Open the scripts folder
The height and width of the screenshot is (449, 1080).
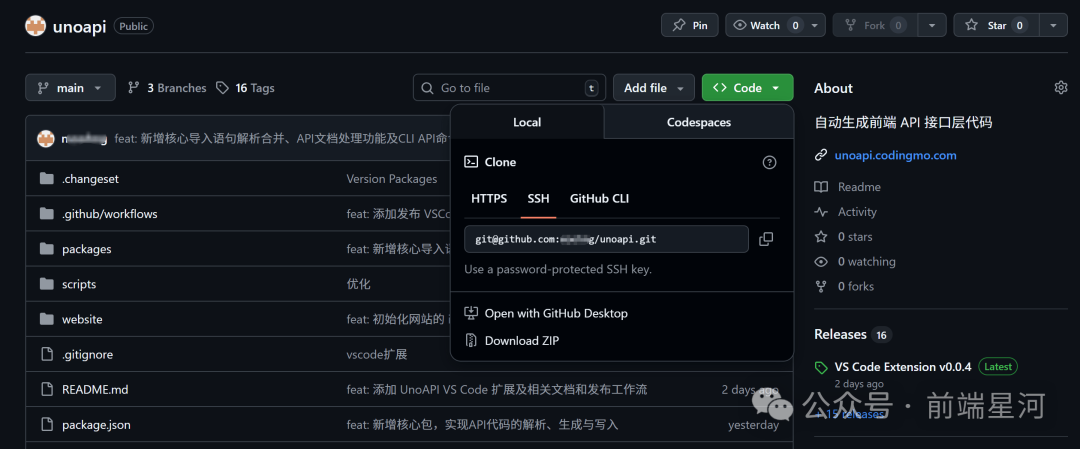79,284
